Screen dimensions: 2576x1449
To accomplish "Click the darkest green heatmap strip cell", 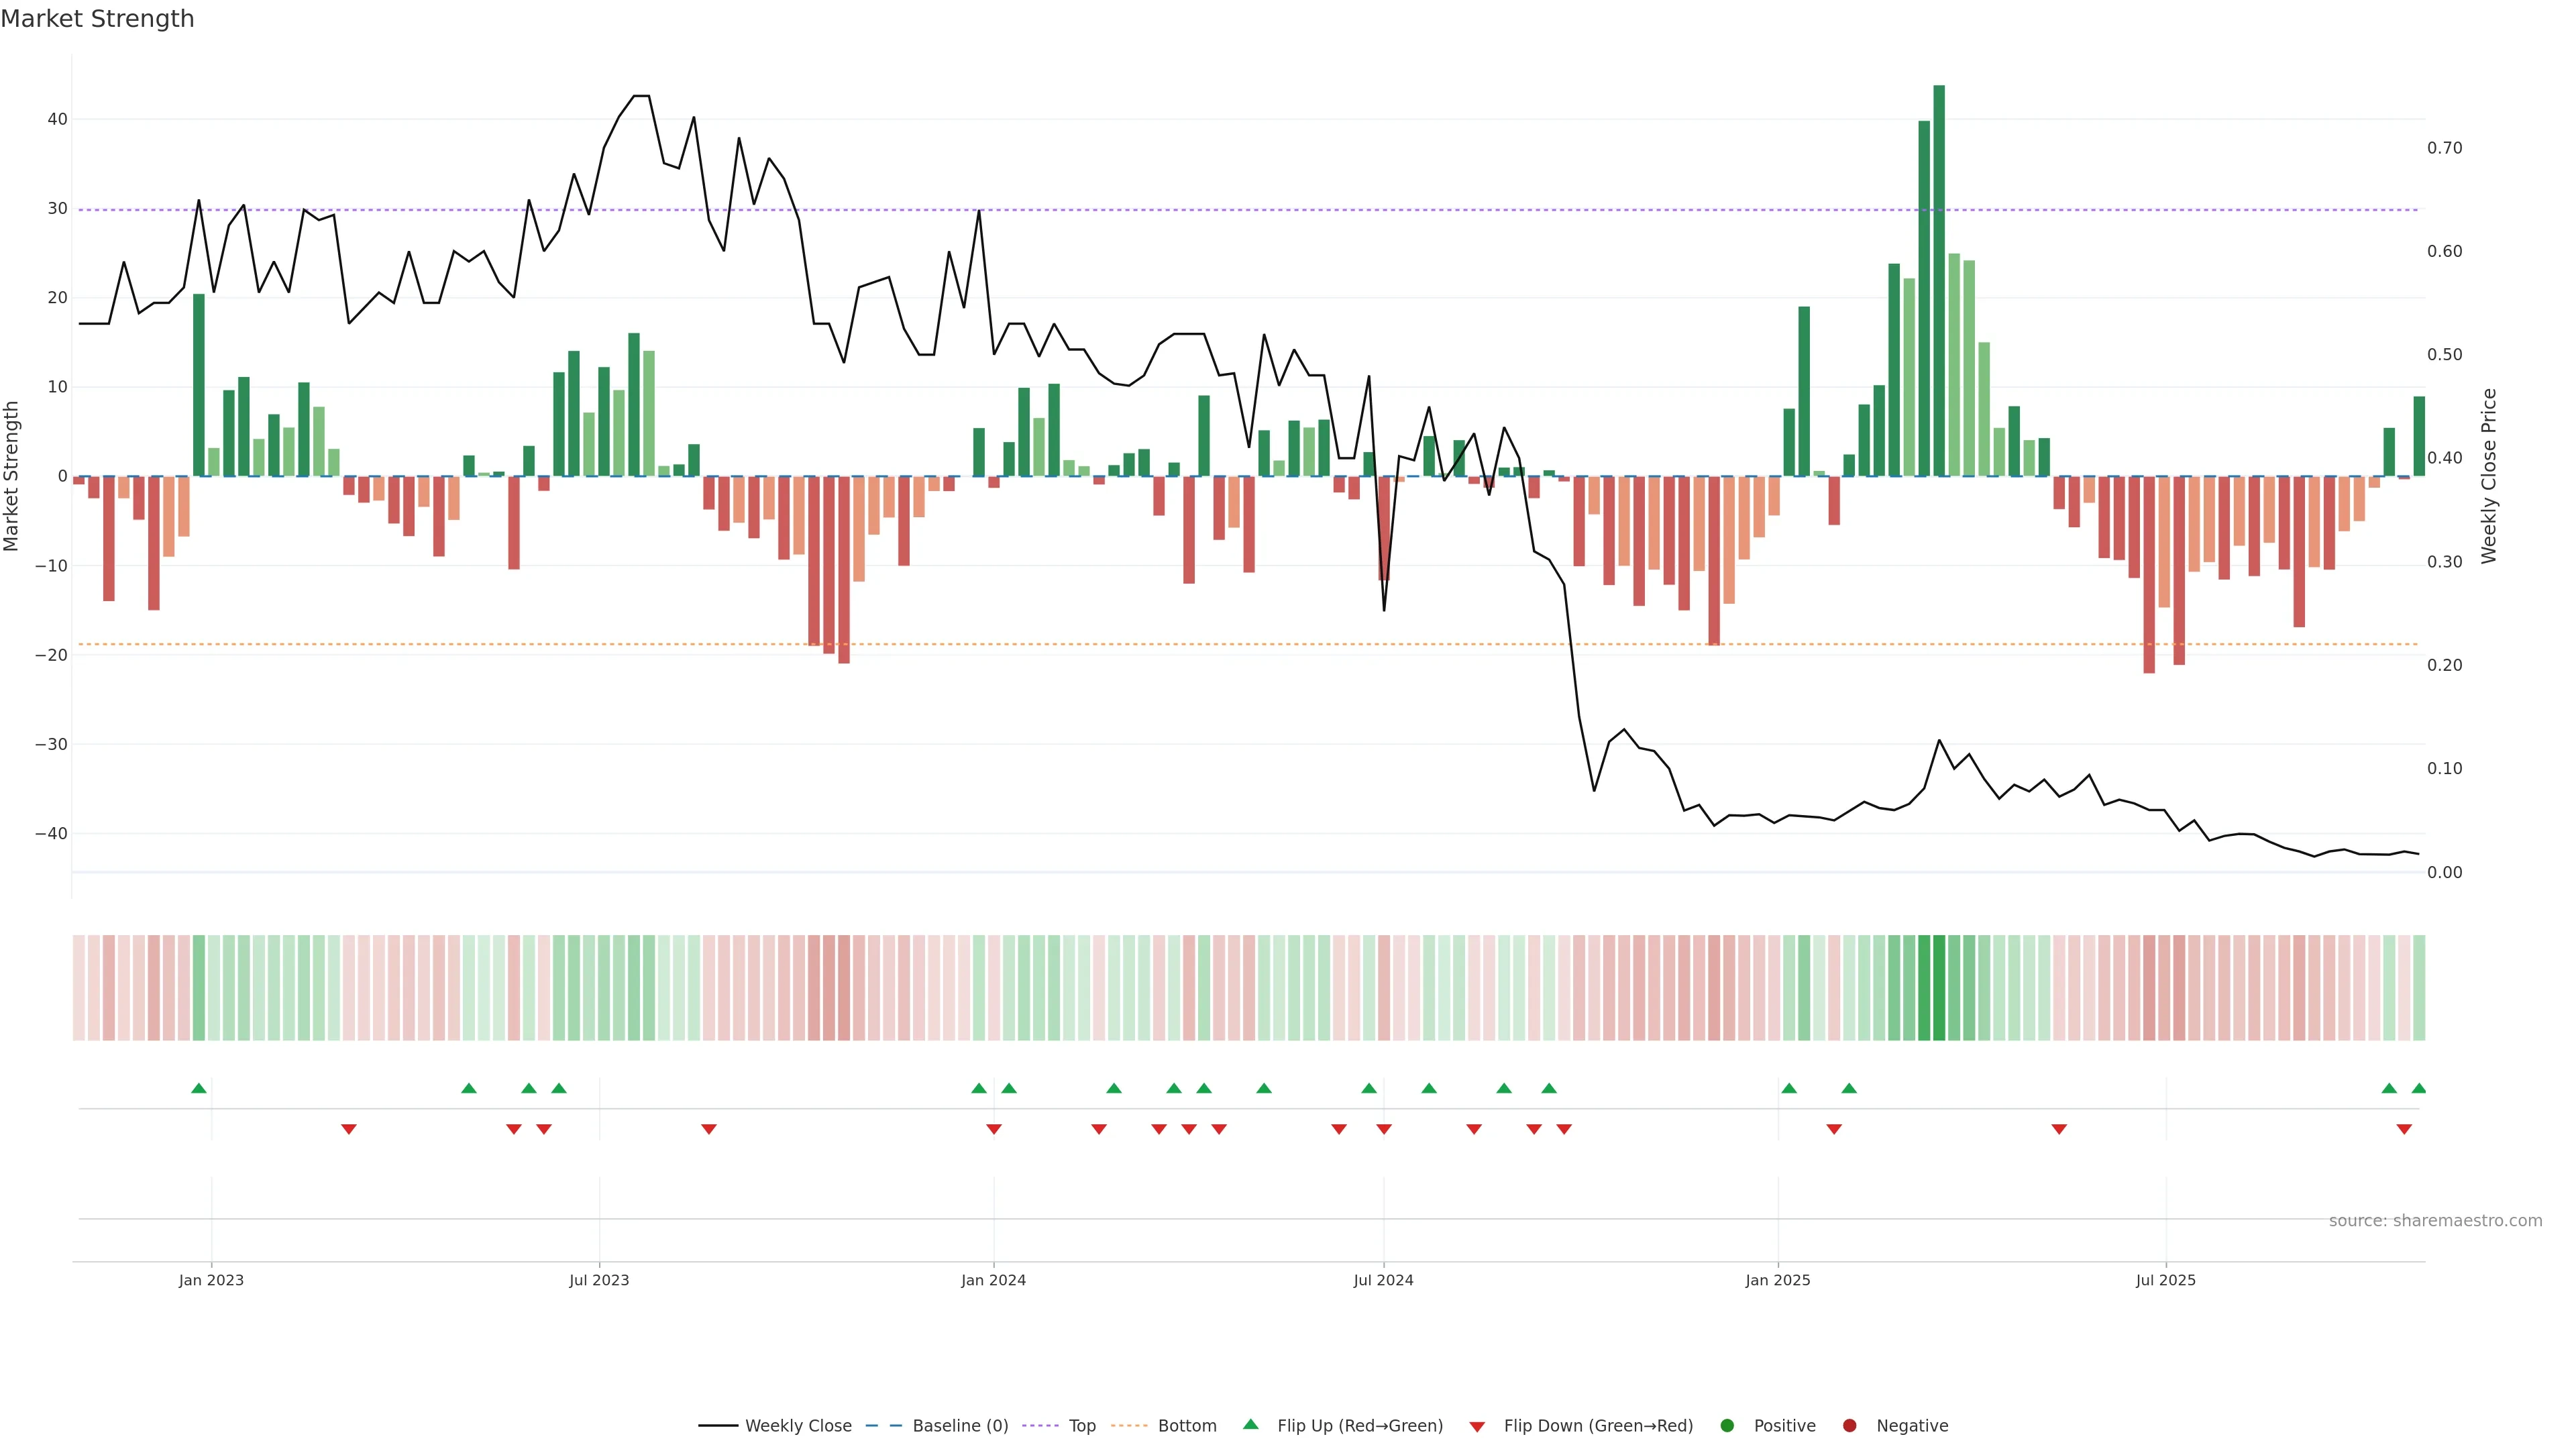I will [x=1939, y=987].
